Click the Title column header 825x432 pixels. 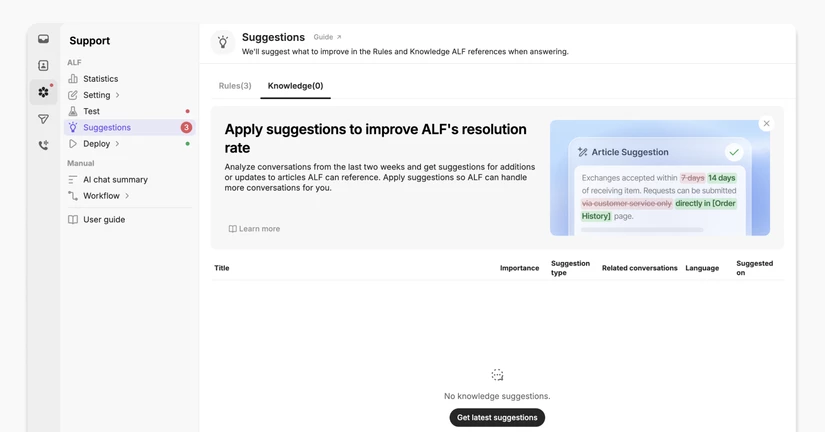[x=222, y=268]
